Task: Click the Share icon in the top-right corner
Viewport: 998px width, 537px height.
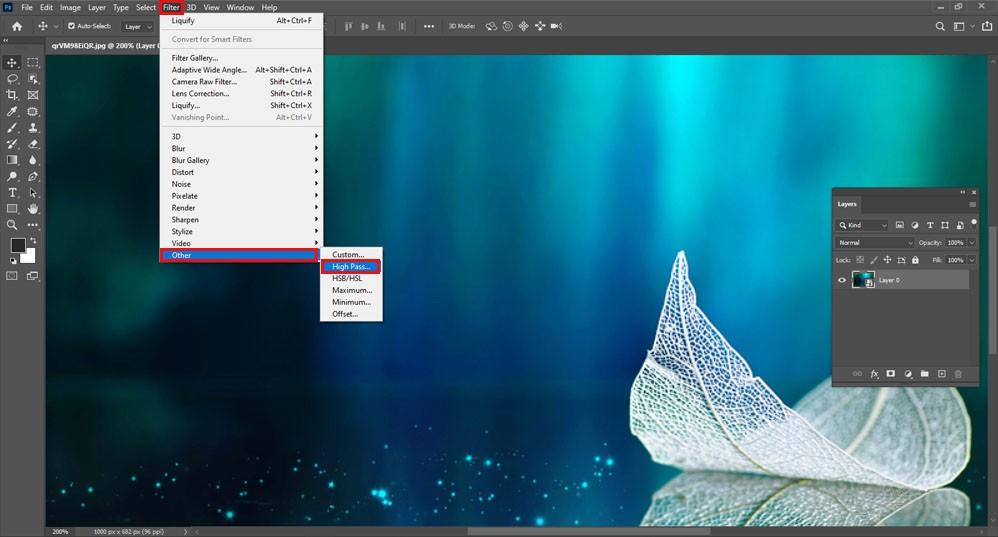Action: pos(987,26)
